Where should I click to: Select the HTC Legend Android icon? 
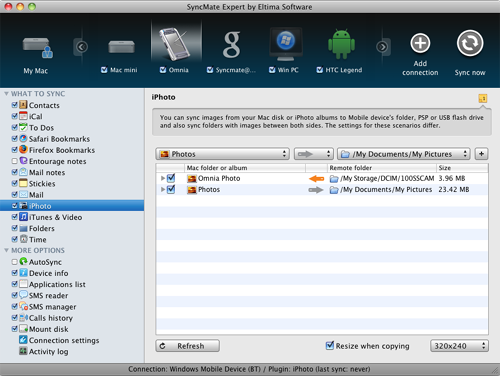click(341, 44)
